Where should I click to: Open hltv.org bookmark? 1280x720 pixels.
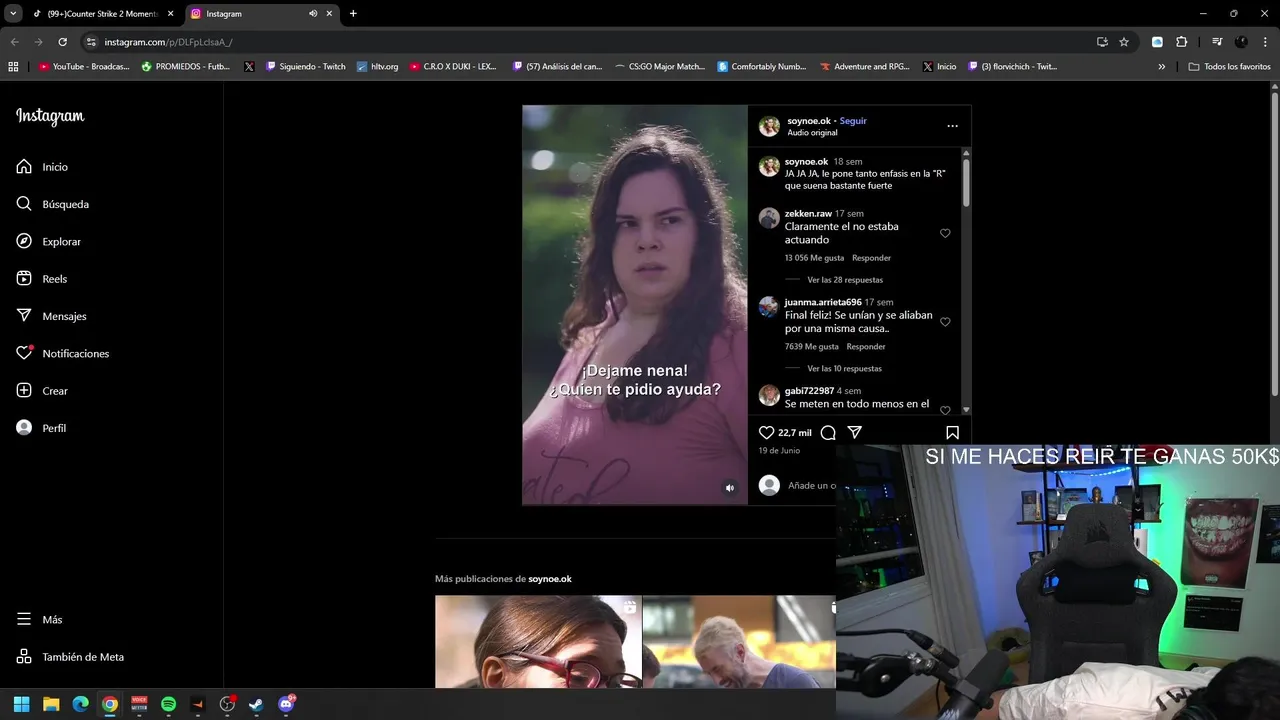click(x=378, y=67)
